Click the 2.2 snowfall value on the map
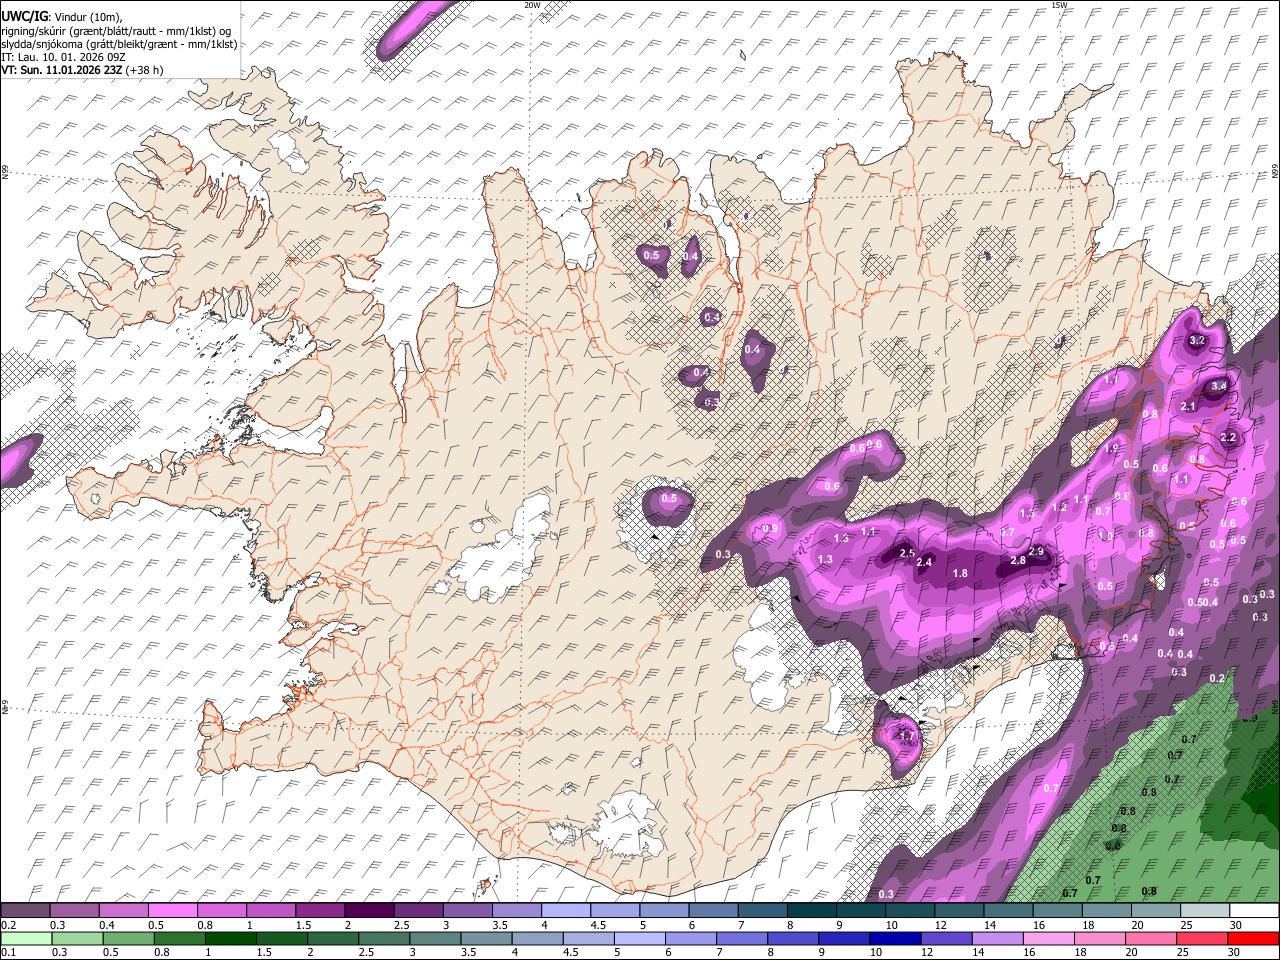The width and height of the screenshot is (1280, 960). (1229, 438)
